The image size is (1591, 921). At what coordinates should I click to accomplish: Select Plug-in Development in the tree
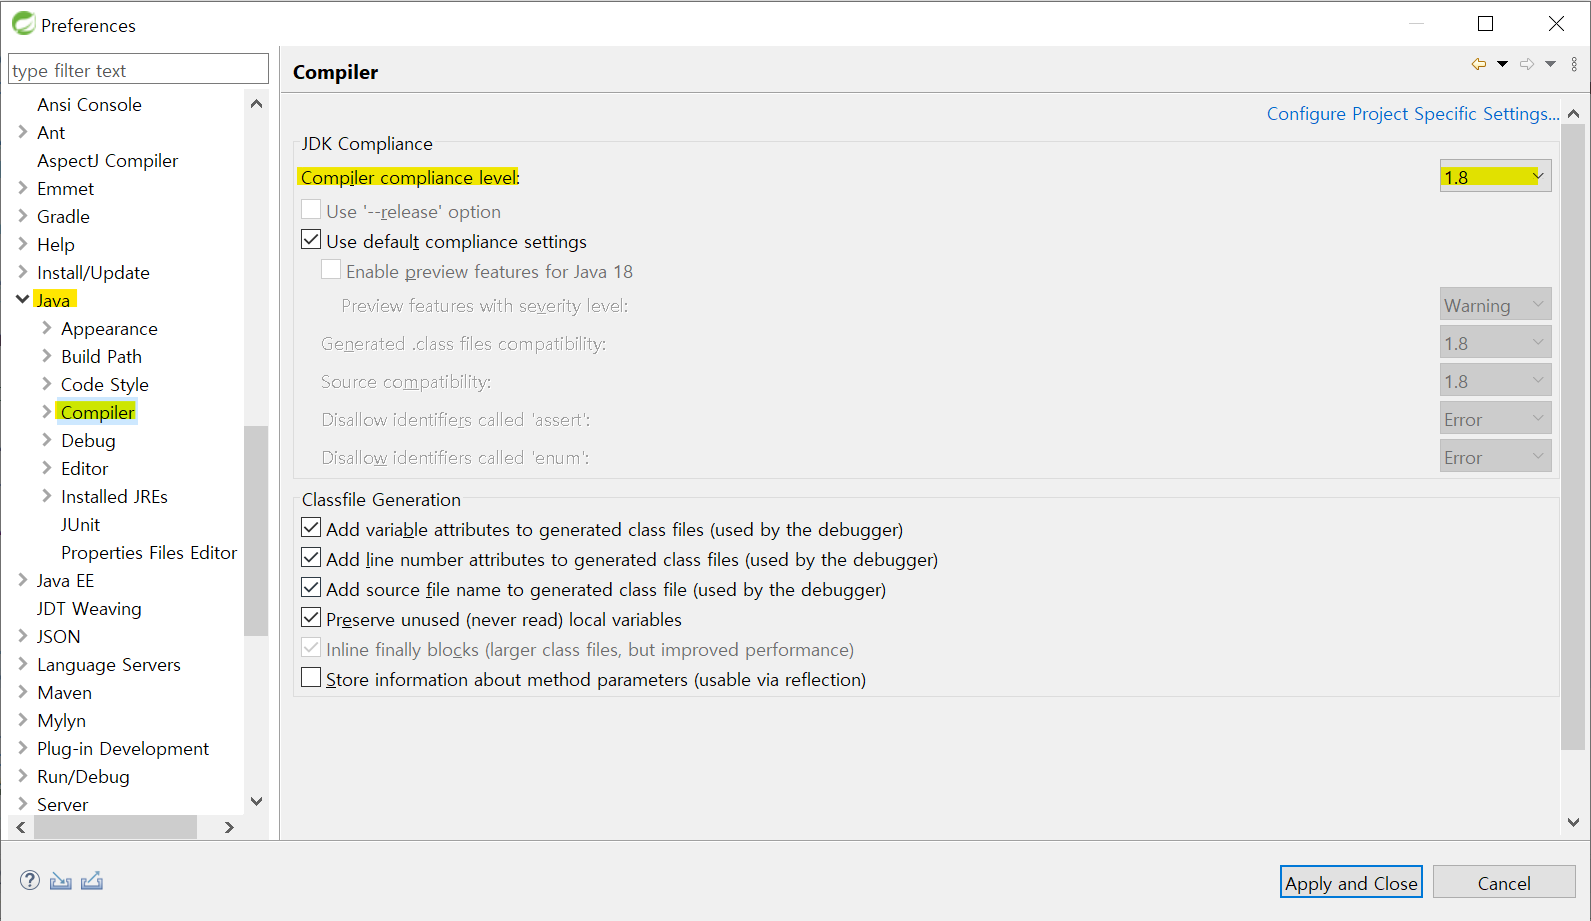(123, 748)
